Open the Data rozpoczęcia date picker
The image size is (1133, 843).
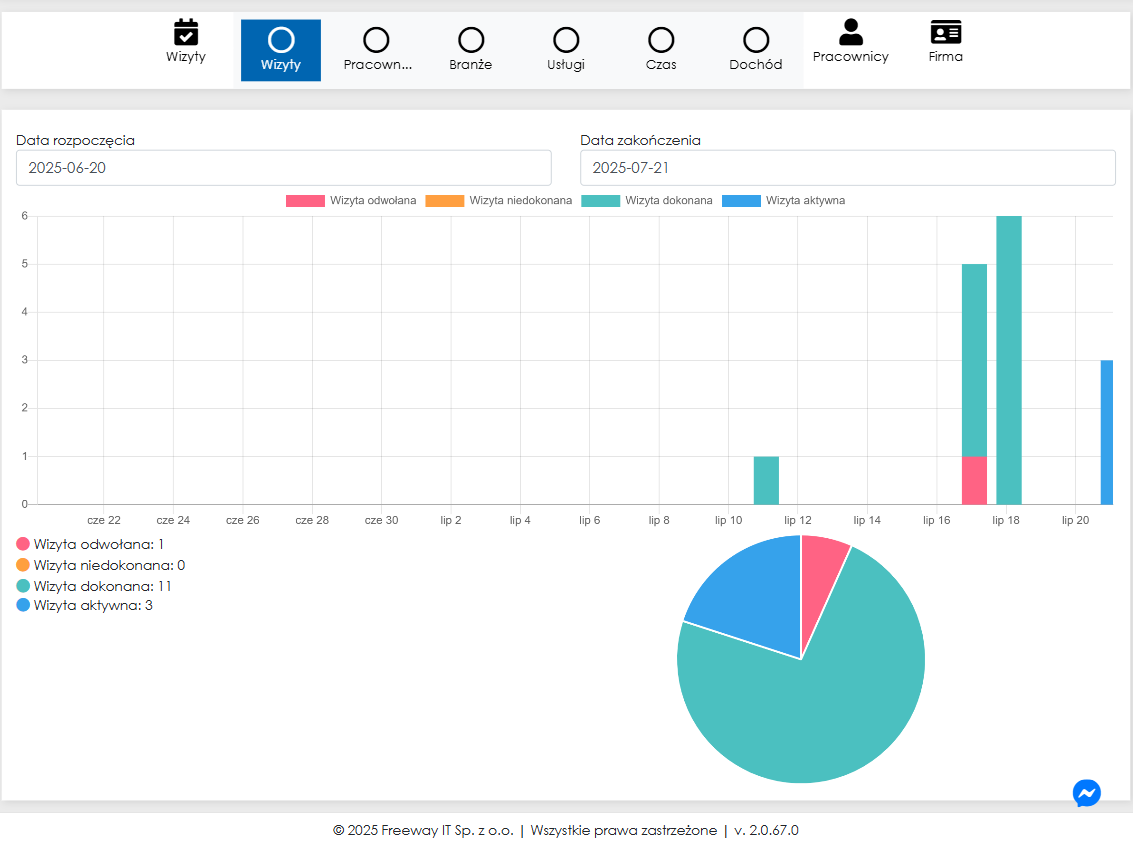[283, 168]
